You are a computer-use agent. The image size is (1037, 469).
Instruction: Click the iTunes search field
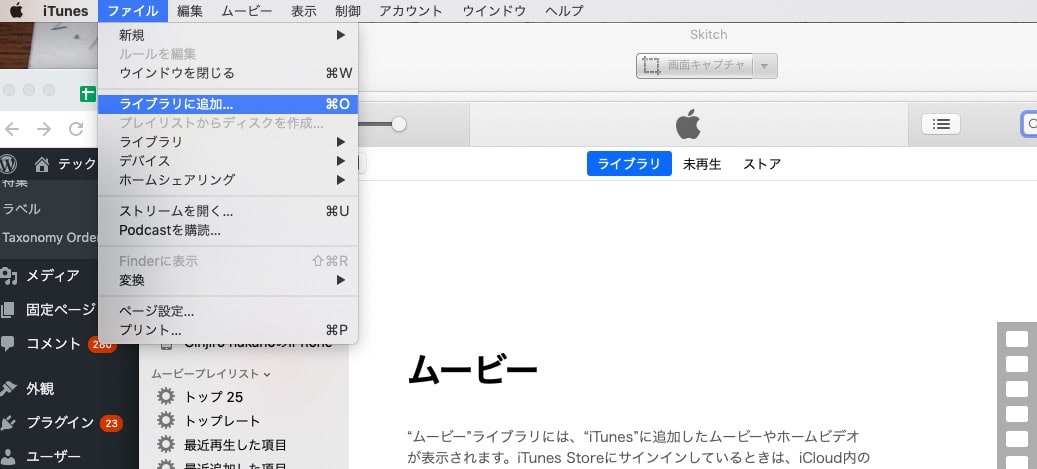1030,124
